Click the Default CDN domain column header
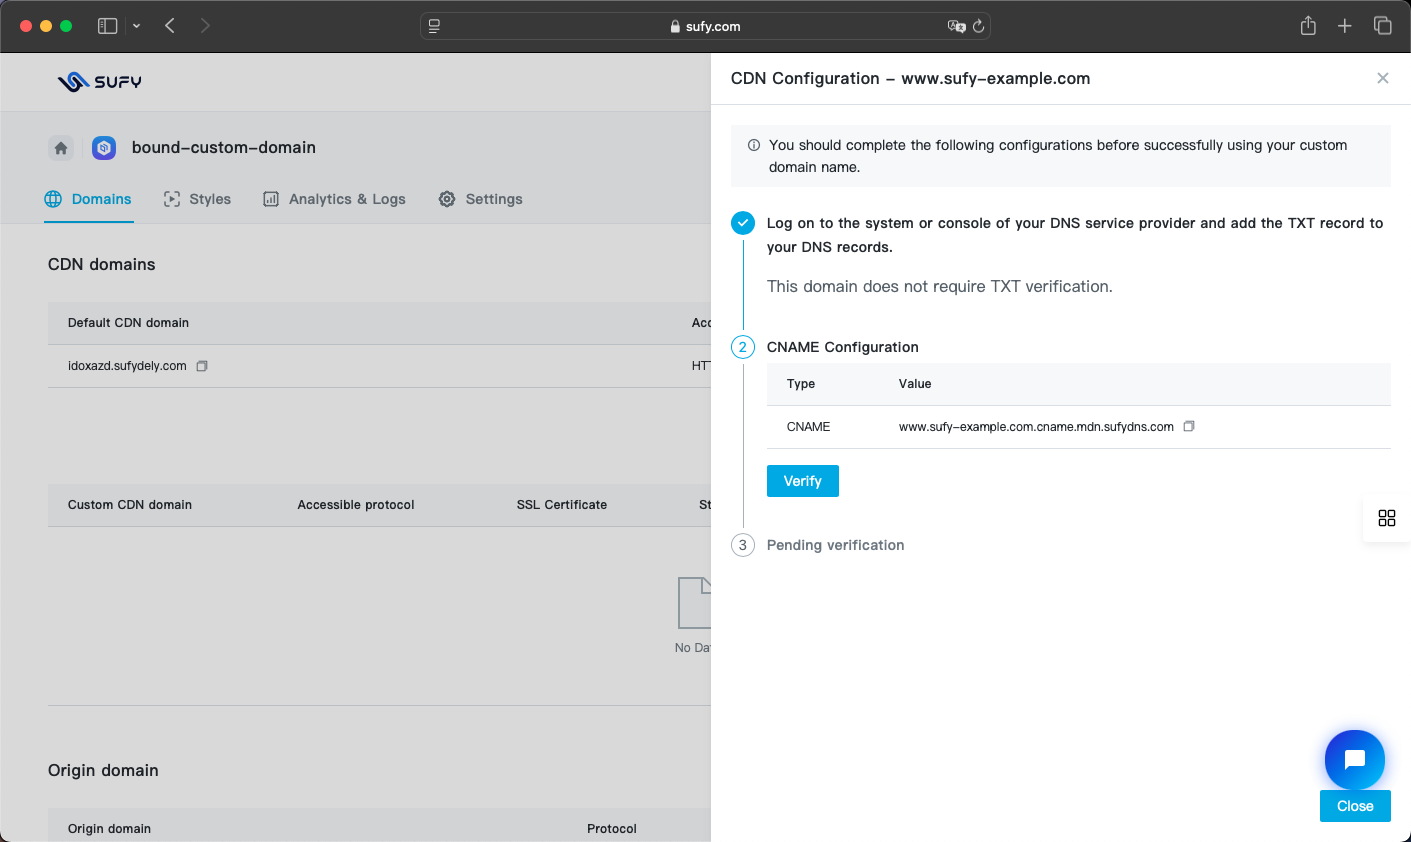The height and width of the screenshot is (842, 1411). tap(128, 323)
